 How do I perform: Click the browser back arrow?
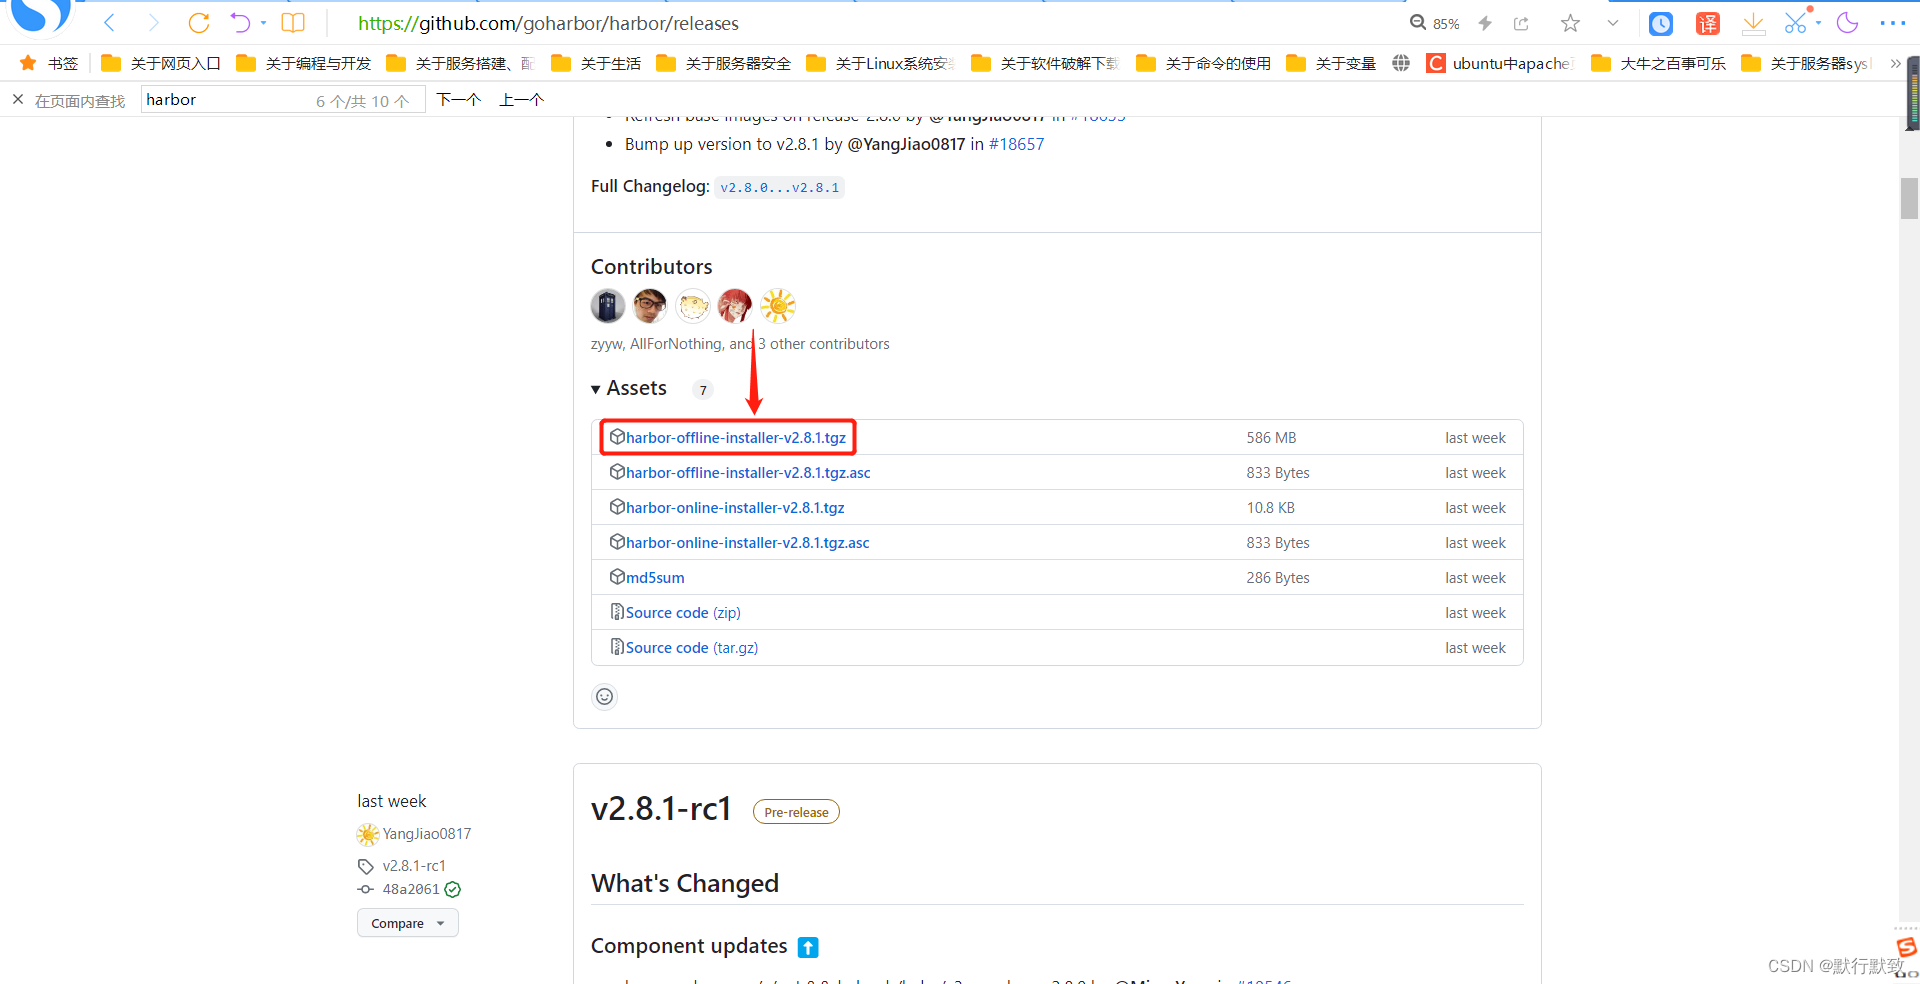point(110,22)
